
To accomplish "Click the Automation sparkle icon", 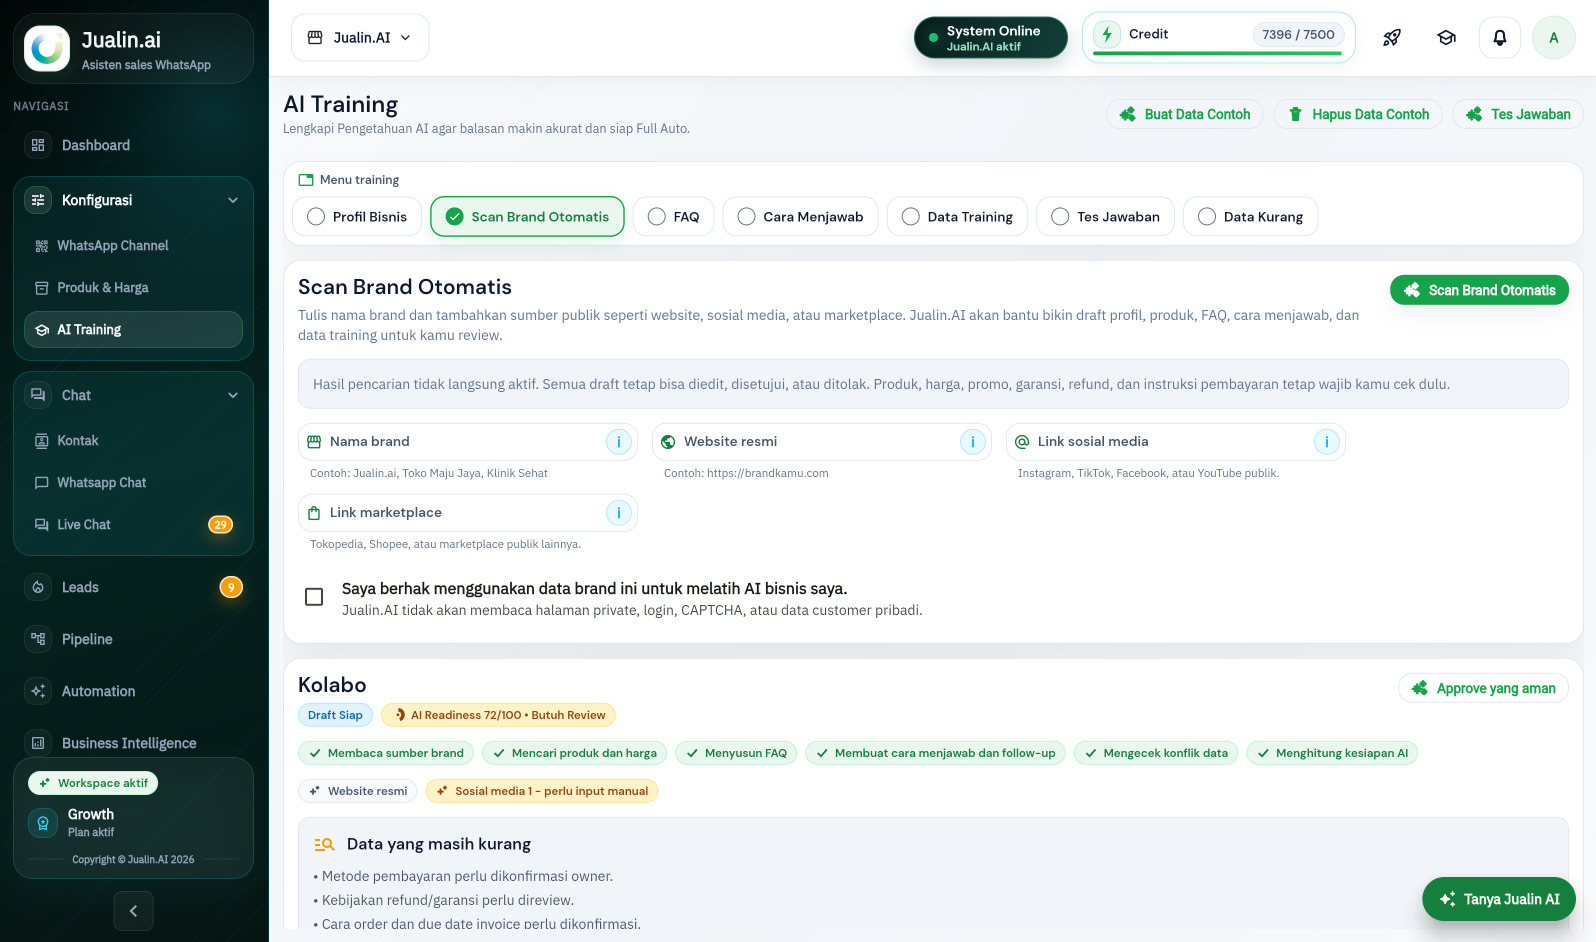I will 38,691.
